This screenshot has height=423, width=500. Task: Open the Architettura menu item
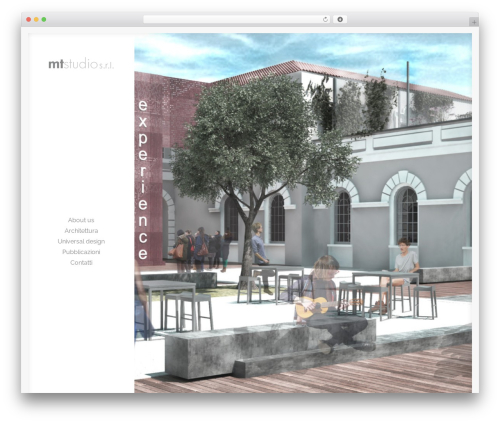click(x=81, y=231)
